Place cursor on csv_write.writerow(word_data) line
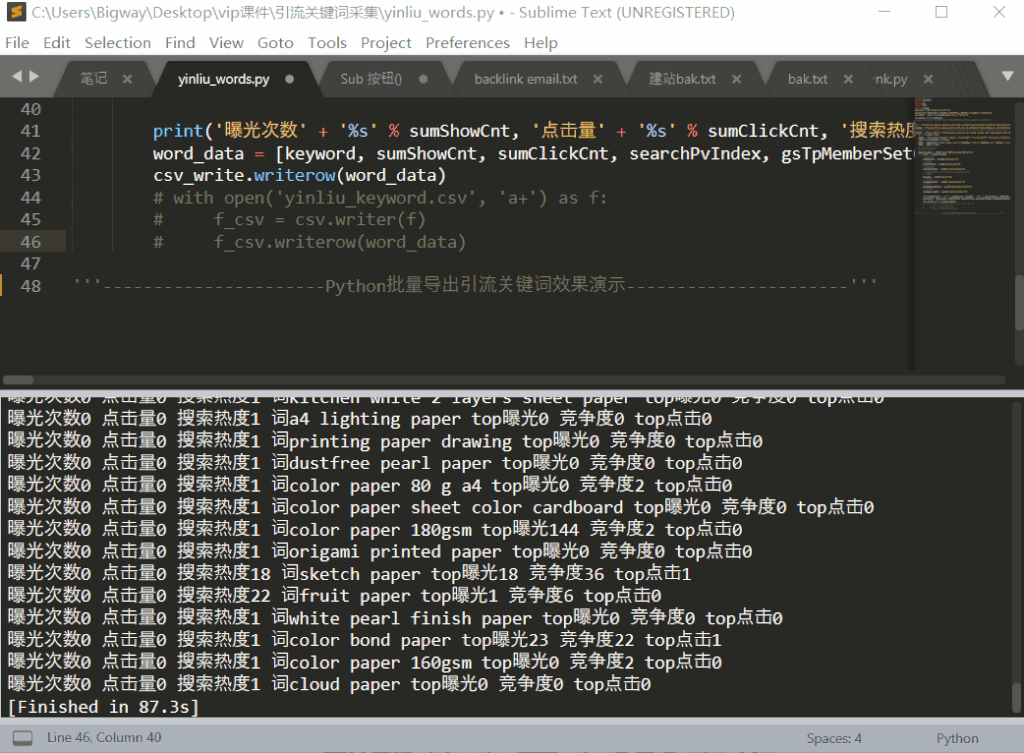This screenshot has width=1024, height=753. point(299,175)
